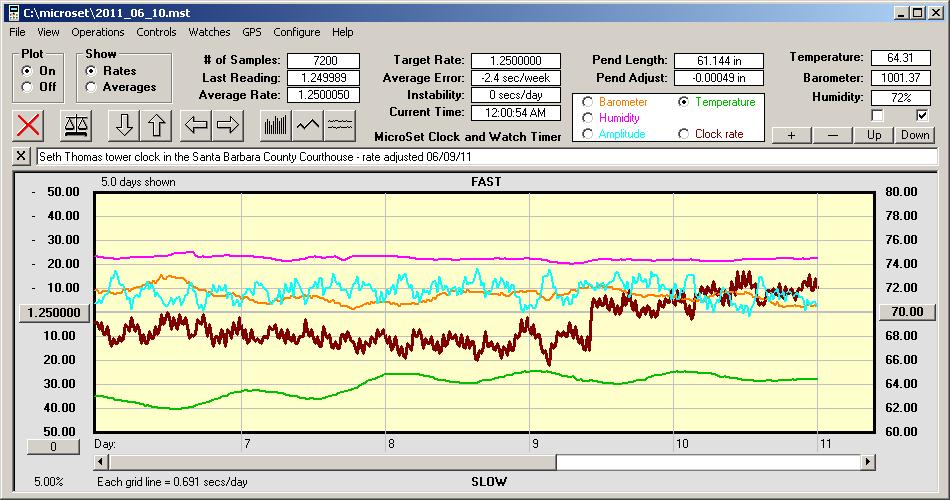Click the '5.0 days shown' label
The height and width of the screenshot is (500, 950).
click(x=138, y=182)
